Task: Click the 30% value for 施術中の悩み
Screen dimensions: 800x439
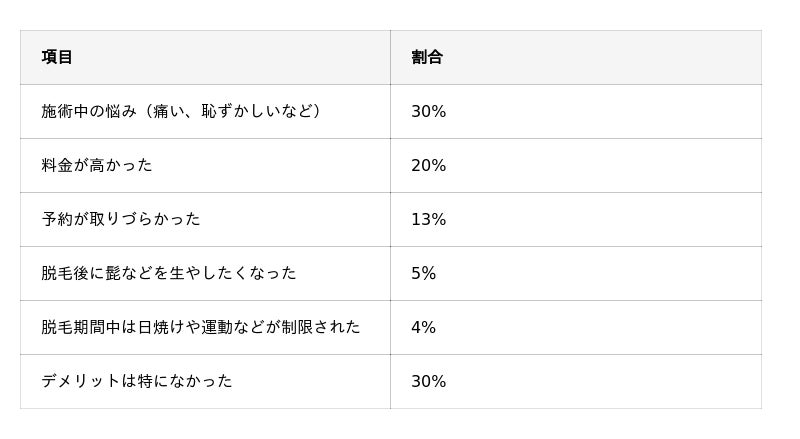Action: coord(428,111)
